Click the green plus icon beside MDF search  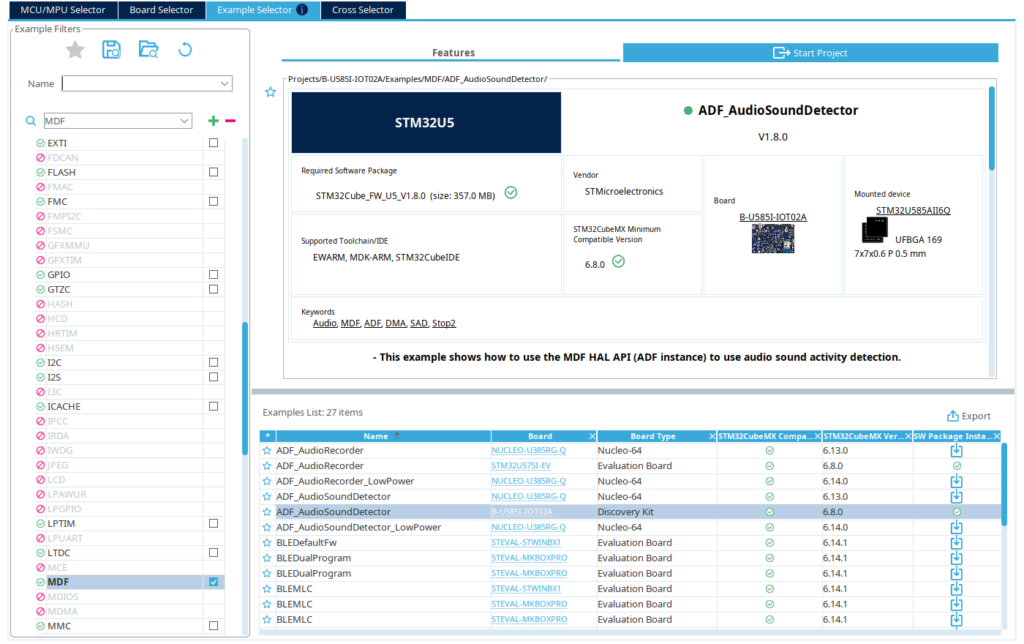(x=212, y=121)
